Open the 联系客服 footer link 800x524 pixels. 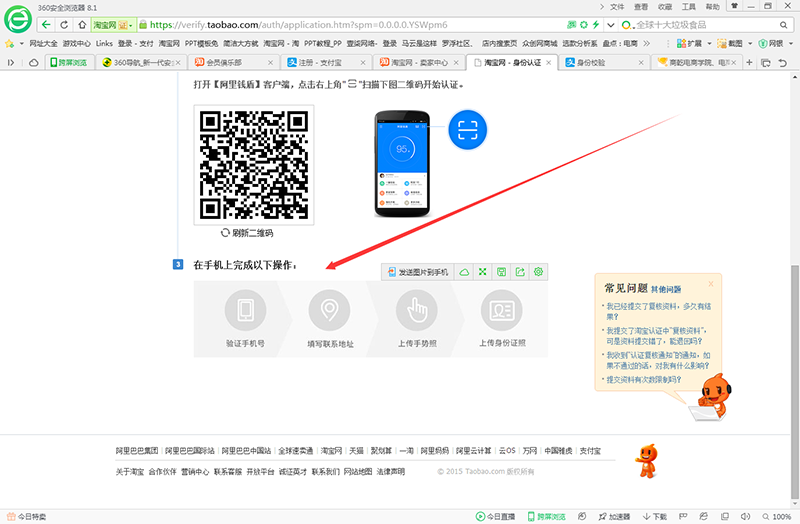pos(228,471)
